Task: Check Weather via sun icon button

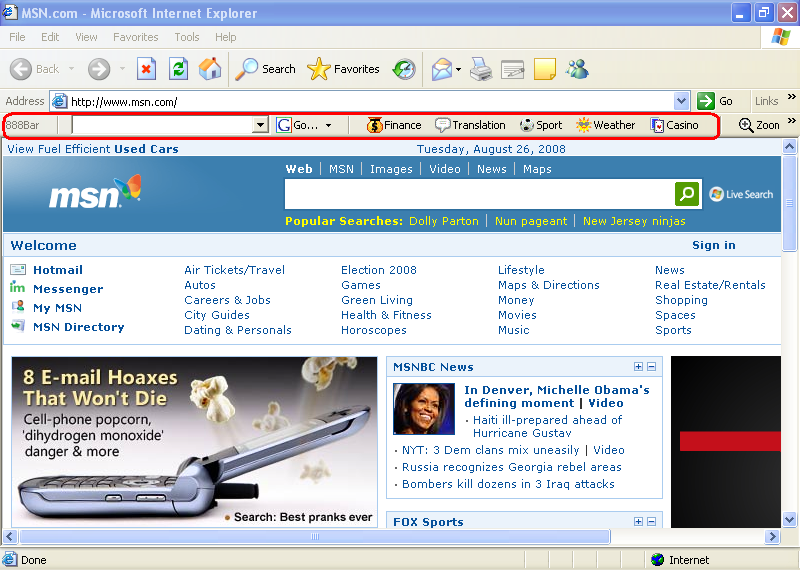Action: pyautogui.click(x=606, y=125)
